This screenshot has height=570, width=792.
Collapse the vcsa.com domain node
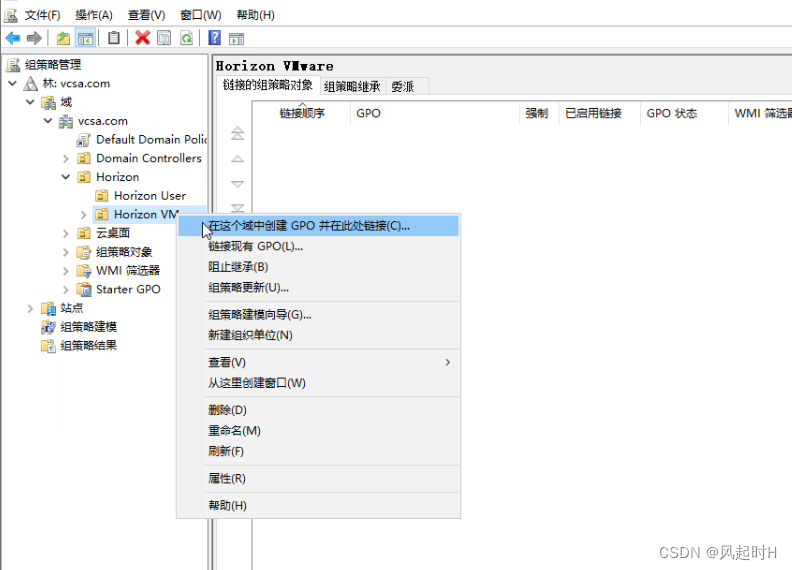[x=48, y=121]
